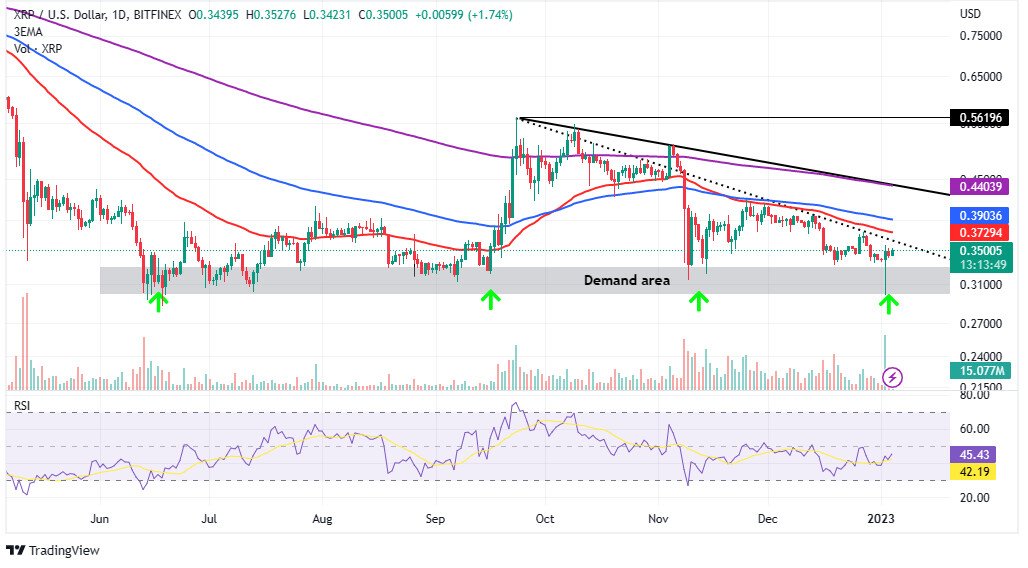1028x568 pixels.
Task: Click the 0.75000 price axis value
Action: (x=980, y=36)
